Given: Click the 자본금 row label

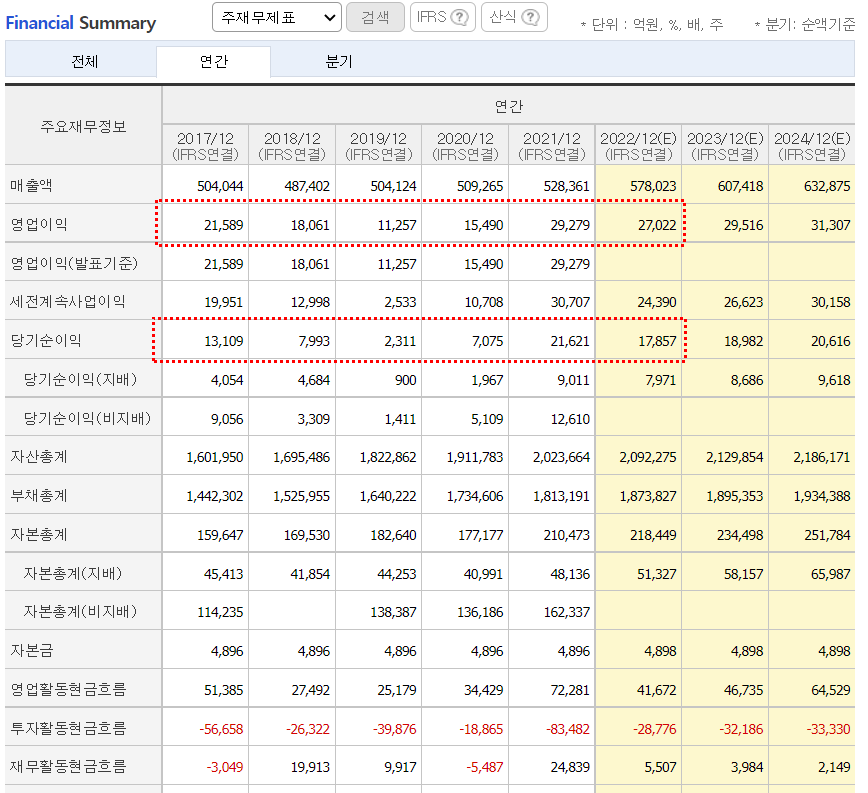Looking at the screenshot, I should pyautogui.click(x=32, y=650).
